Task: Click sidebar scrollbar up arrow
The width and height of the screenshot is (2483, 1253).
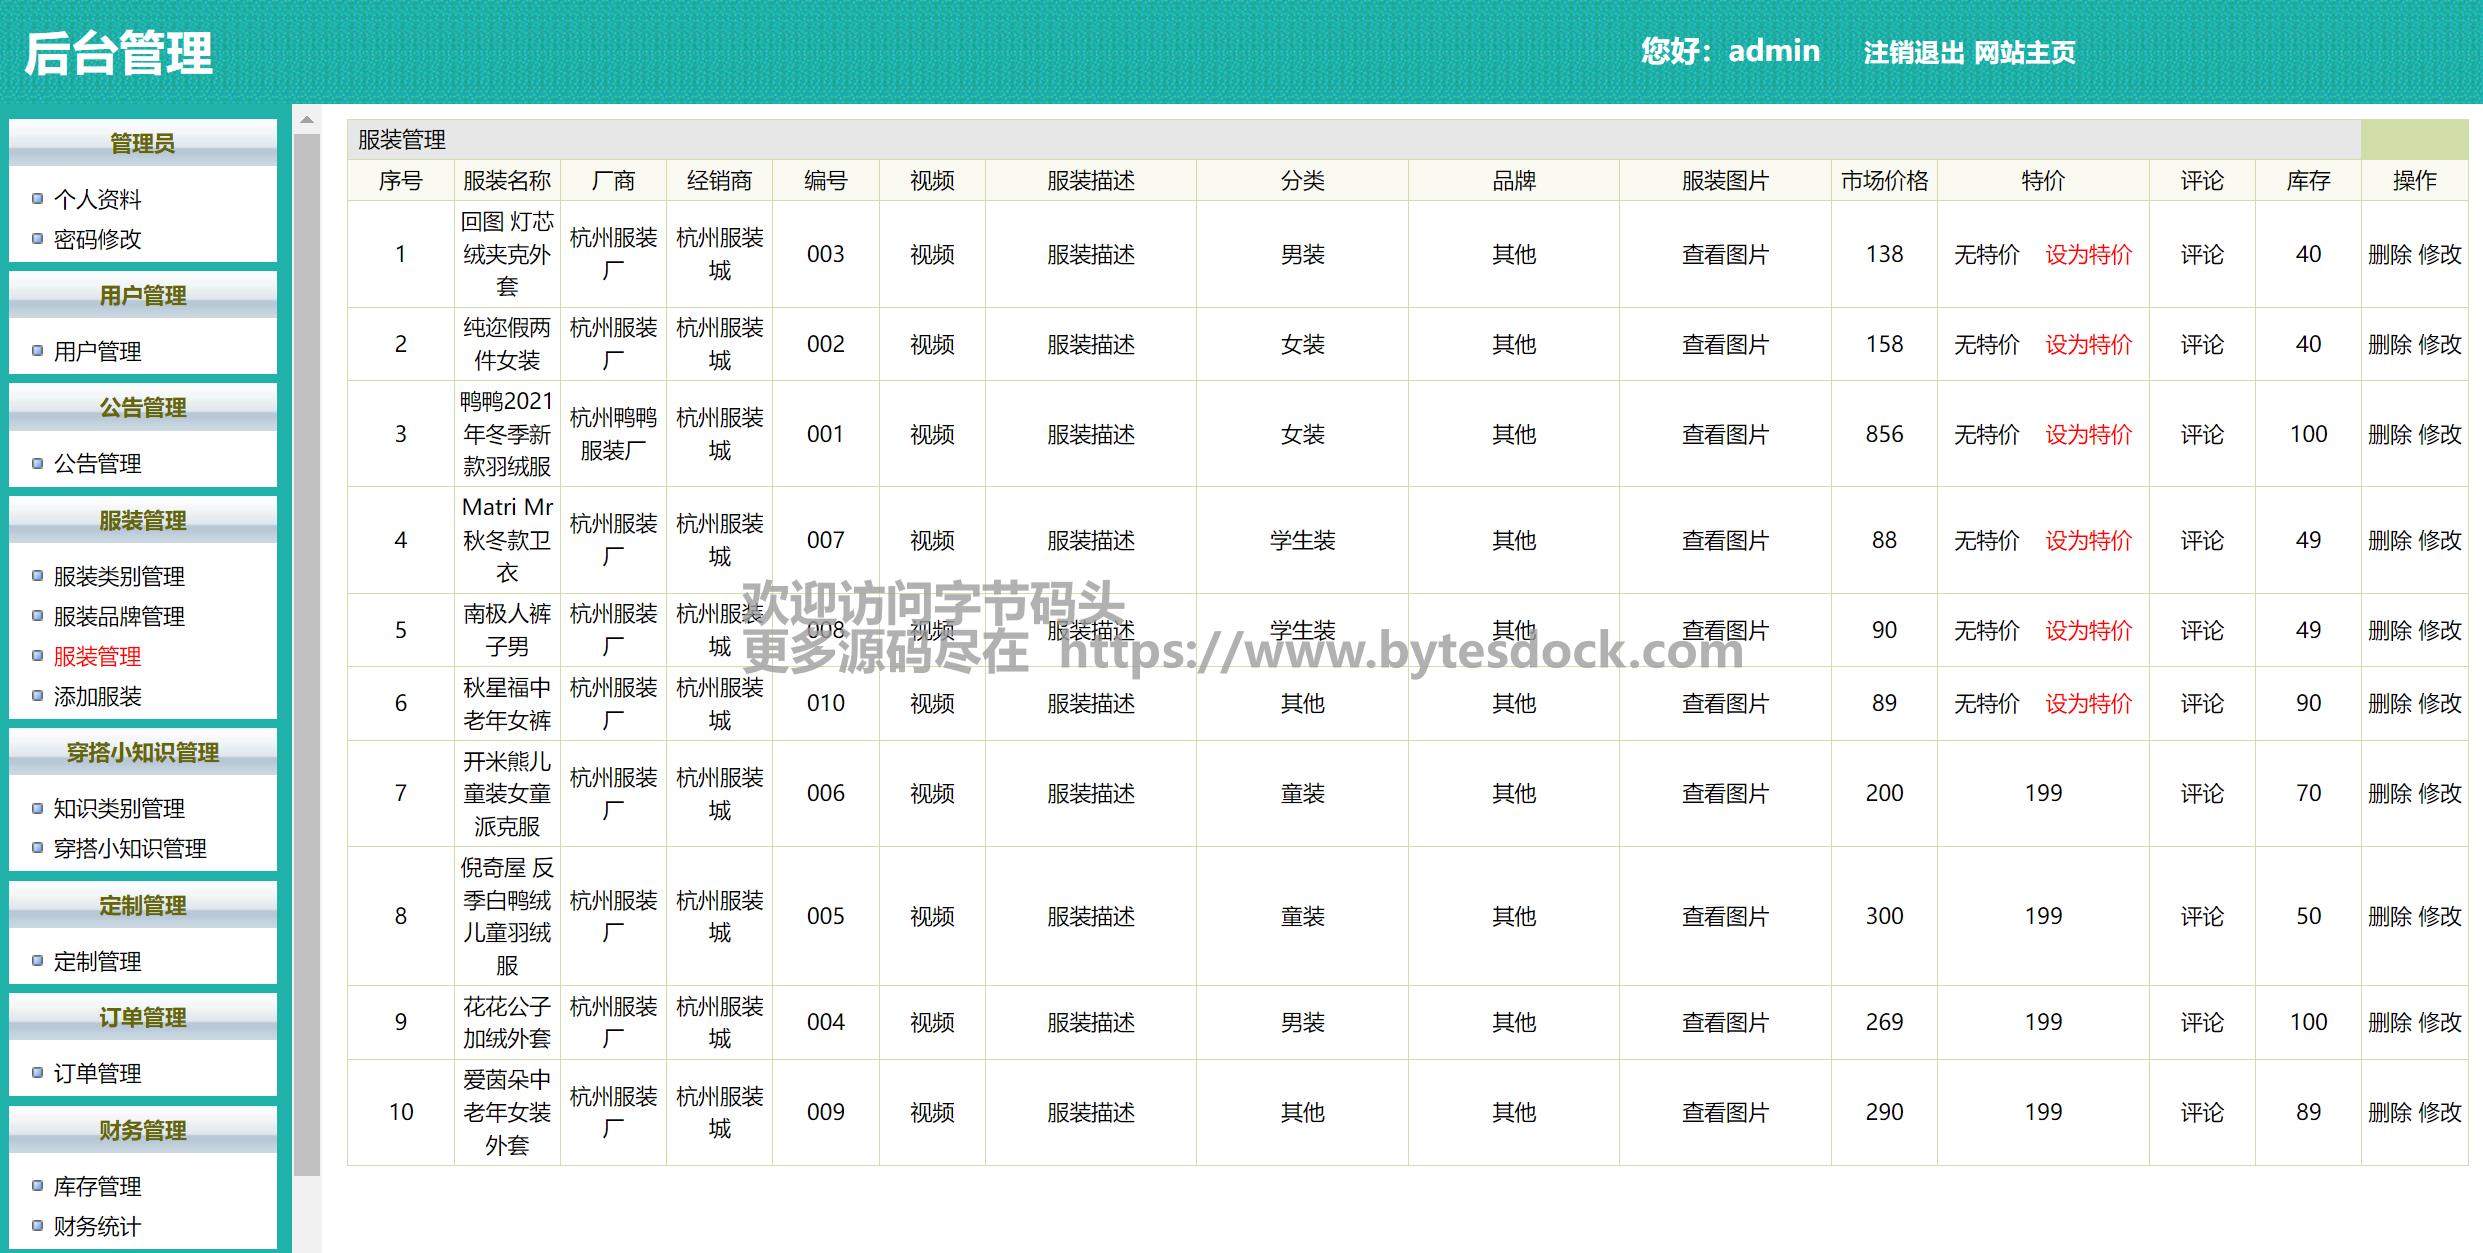Action: [x=307, y=120]
